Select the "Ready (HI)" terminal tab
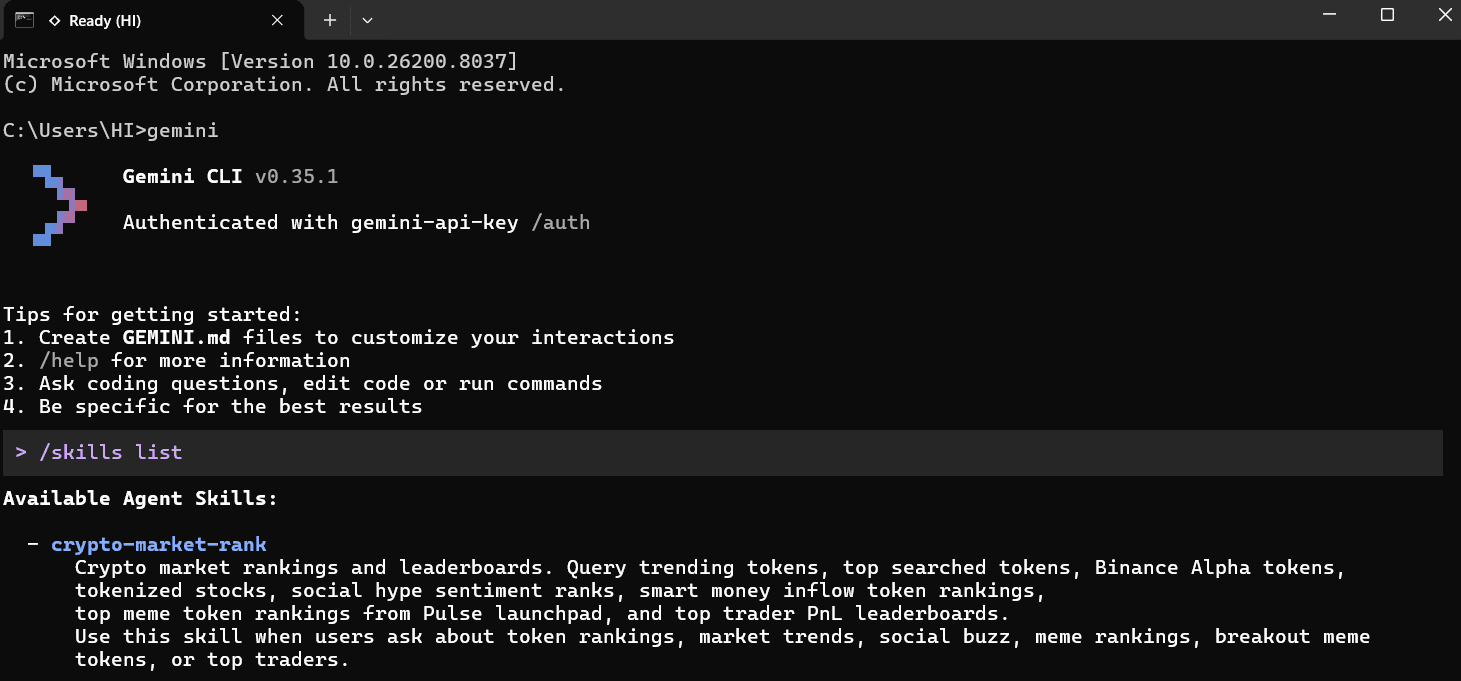 point(150,20)
